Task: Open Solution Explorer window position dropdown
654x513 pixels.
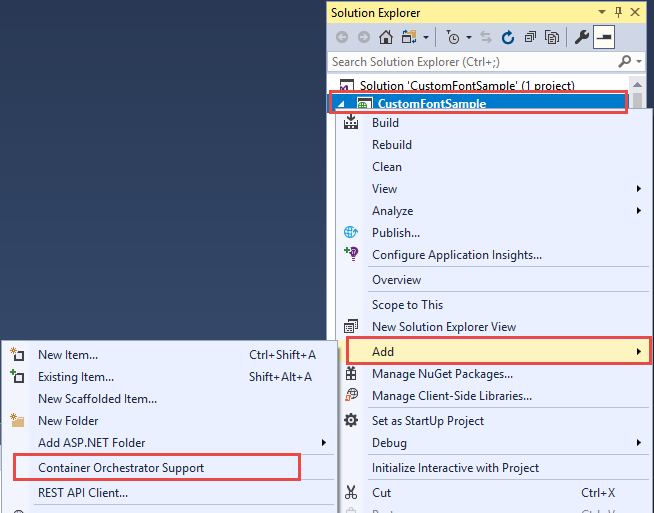Action: point(602,12)
